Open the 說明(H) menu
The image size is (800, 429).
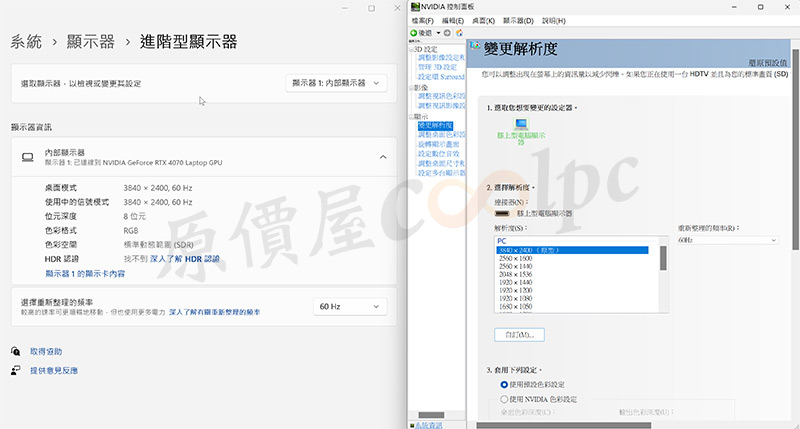point(554,21)
